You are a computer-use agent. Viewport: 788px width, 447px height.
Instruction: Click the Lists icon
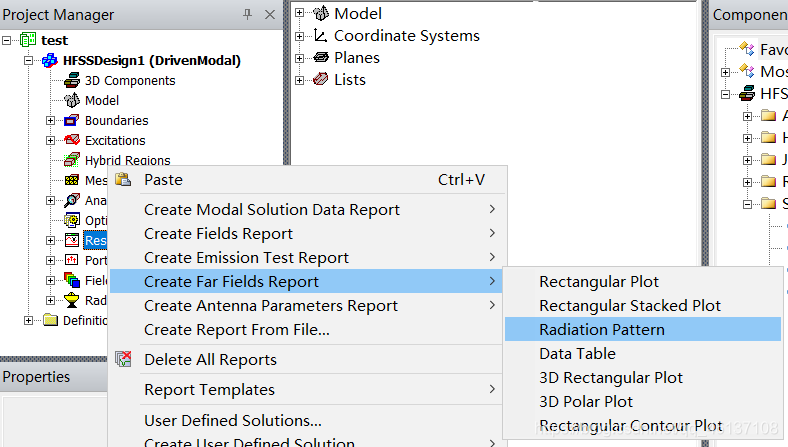321,79
